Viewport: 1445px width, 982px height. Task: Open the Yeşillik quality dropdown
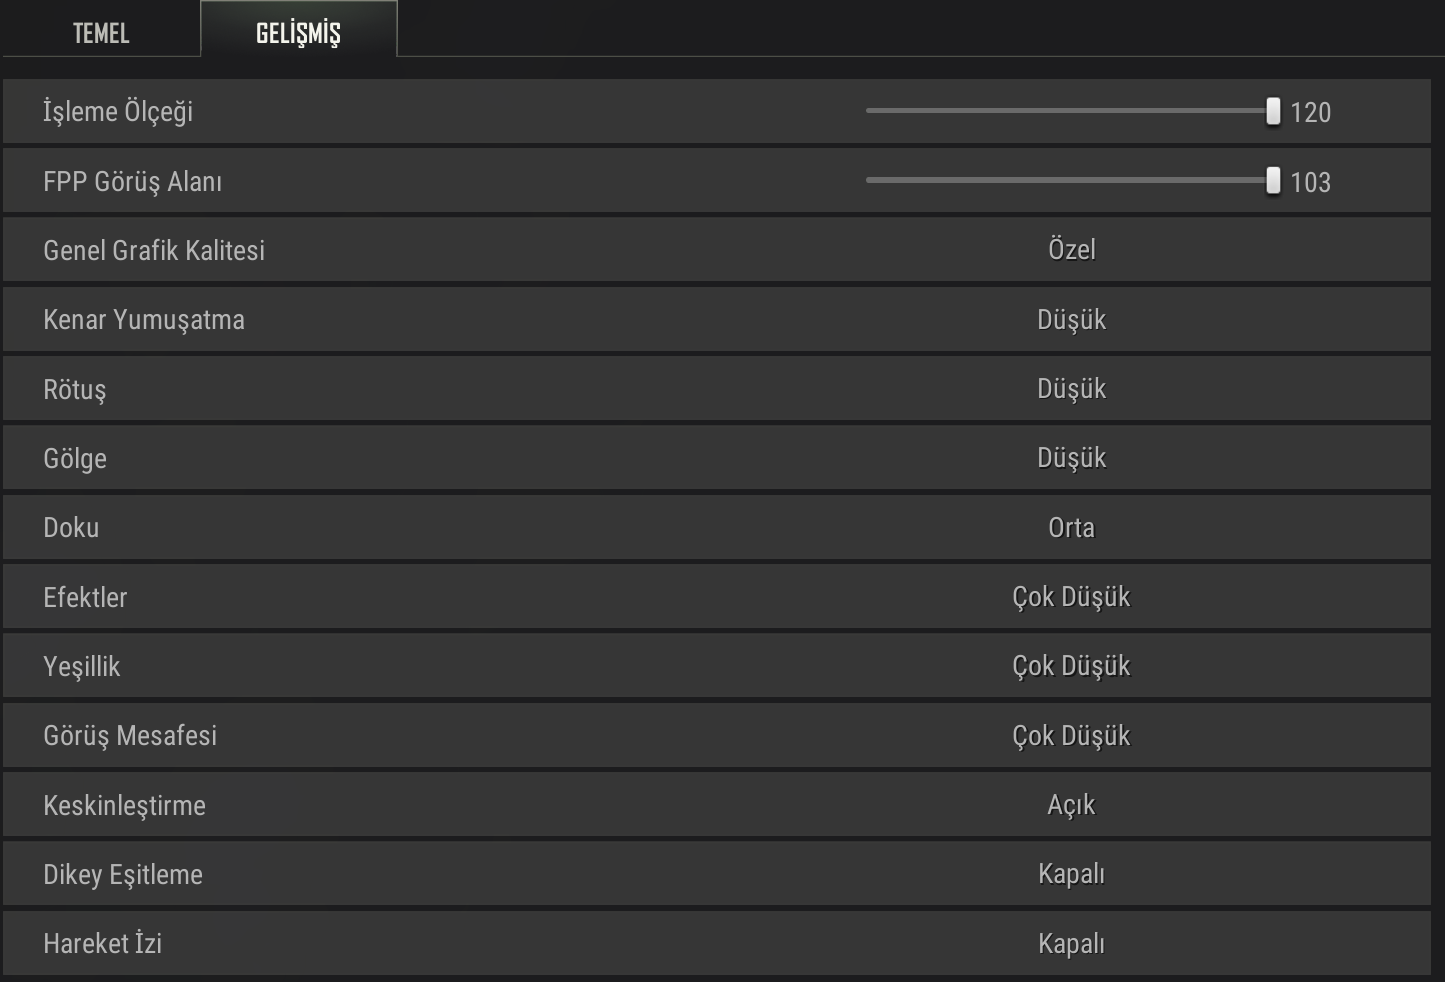[1071, 666]
